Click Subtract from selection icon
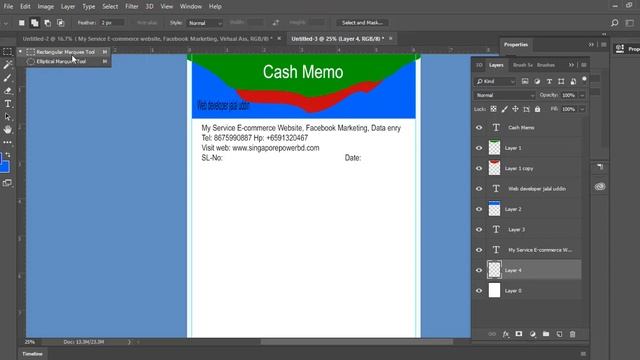Viewport: 640px width, 360px height. click(x=48, y=23)
